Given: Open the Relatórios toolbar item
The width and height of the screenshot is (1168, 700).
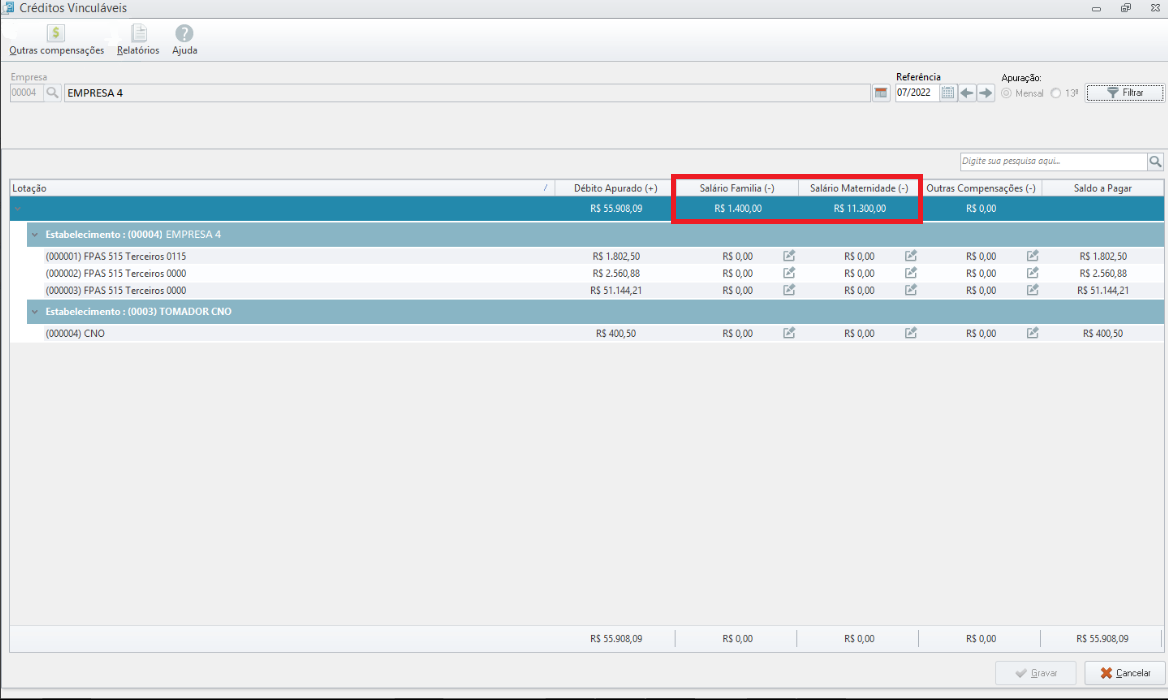Looking at the screenshot, I should point(138,40).
